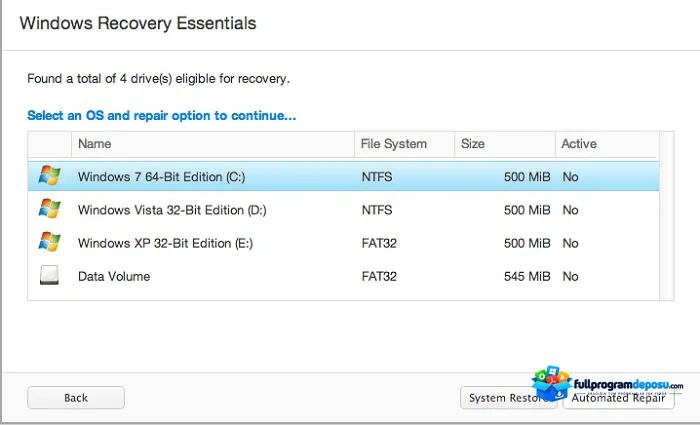Viewport: 700px width, 425px height.
Task: Click the 545 MiB size cell
Action: pos(527,276)
